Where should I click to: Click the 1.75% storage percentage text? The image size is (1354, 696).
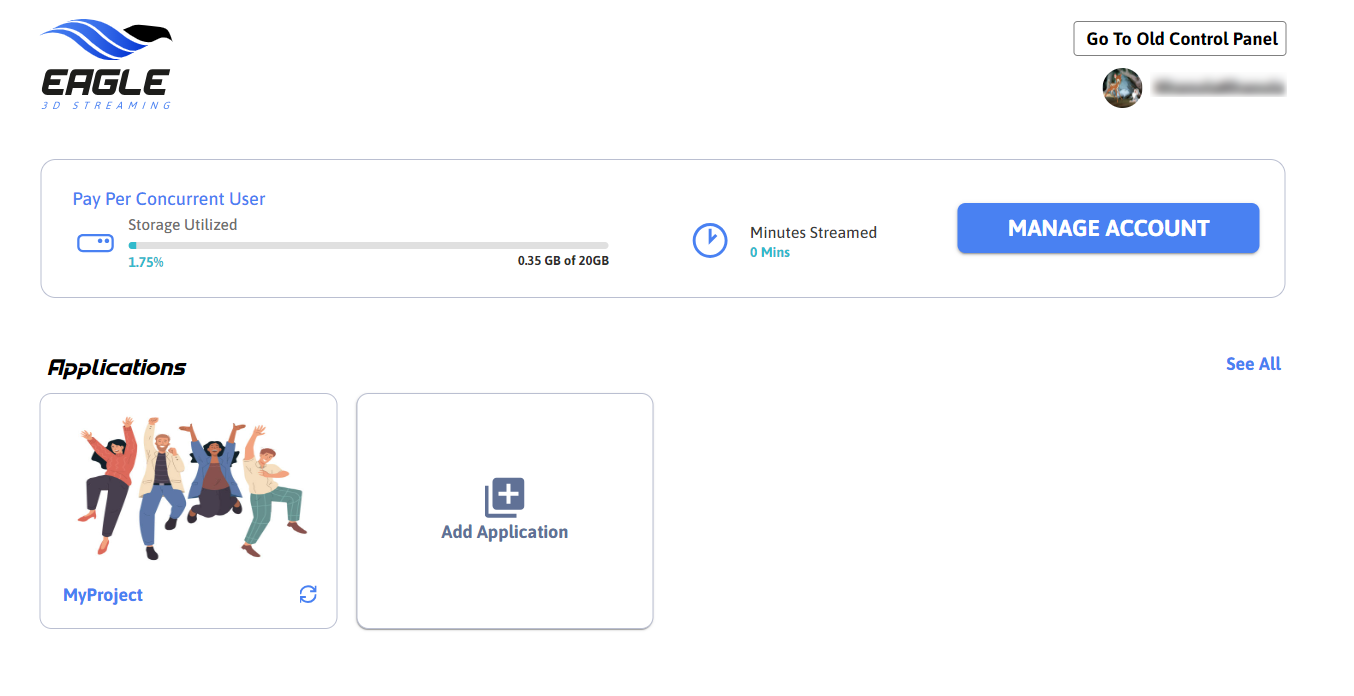[x=146, y=262]
